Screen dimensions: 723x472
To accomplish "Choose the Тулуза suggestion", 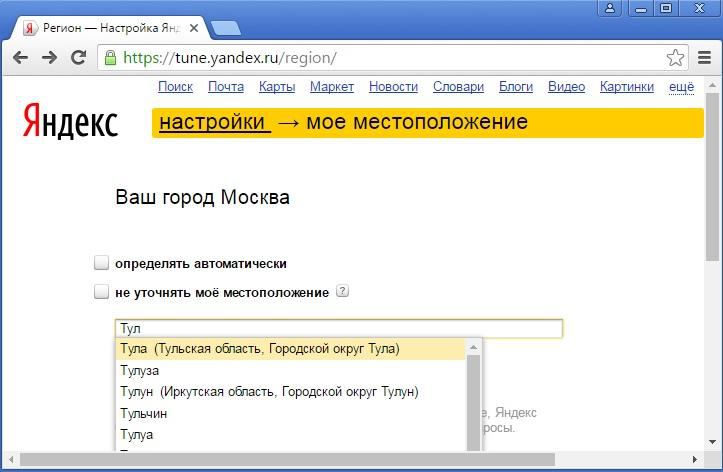I will click(290, 370).
